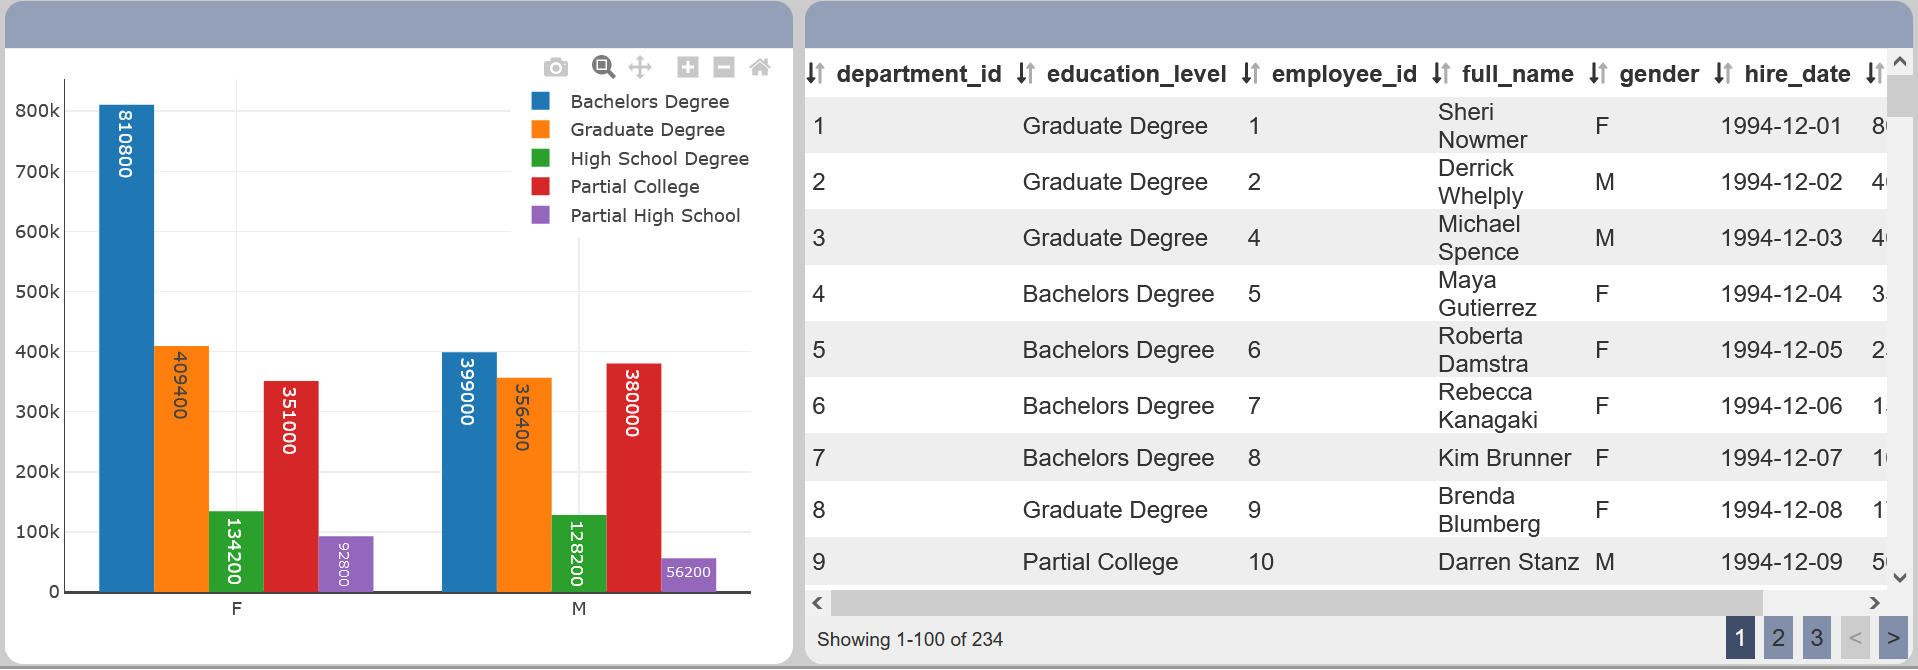Image resolution: width=1918 pixels, height=670 pixels.
Task: Click the blue 810800 bar for F
Action: point(126,348)
